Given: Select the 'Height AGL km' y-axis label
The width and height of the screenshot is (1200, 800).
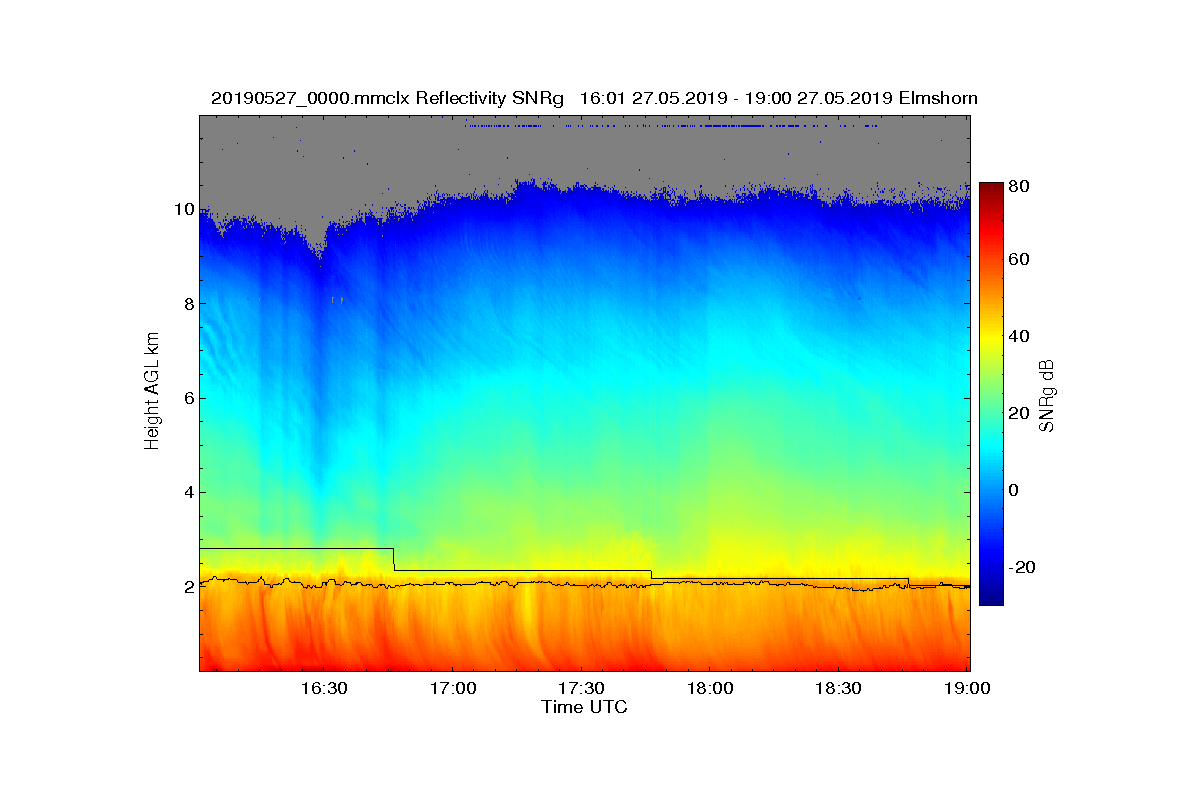Looking at the screenshot, I should click(x=152, y=392).
